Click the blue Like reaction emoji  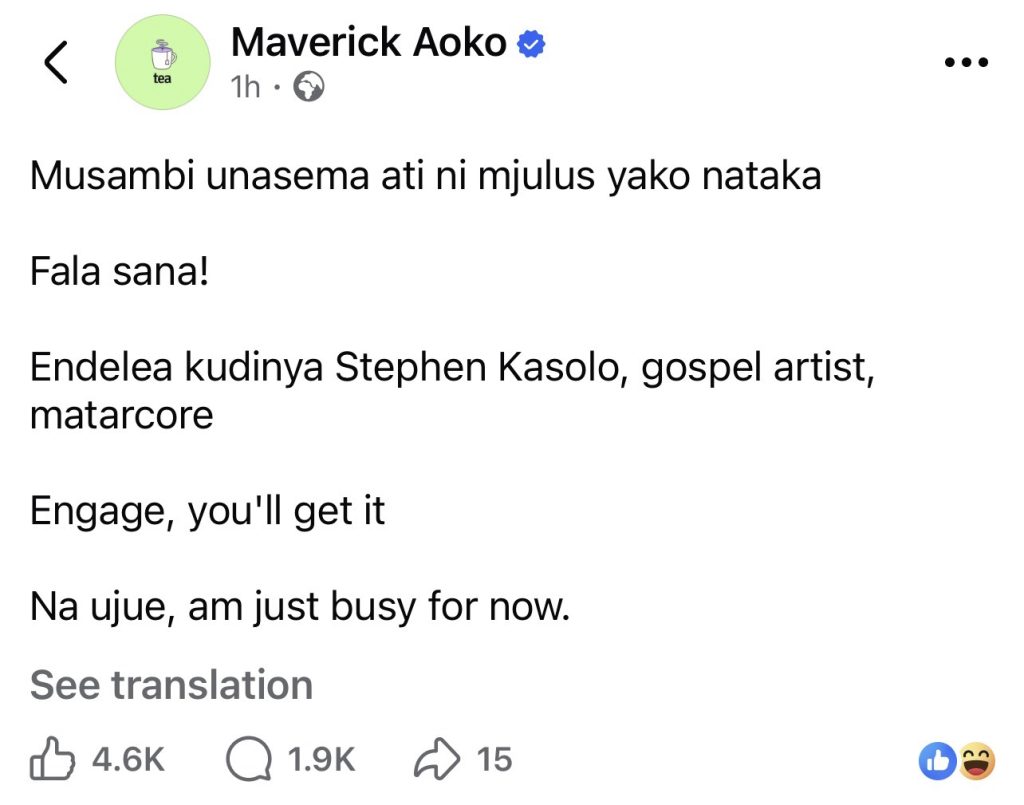pyautogui.click(x=937, y=762)
